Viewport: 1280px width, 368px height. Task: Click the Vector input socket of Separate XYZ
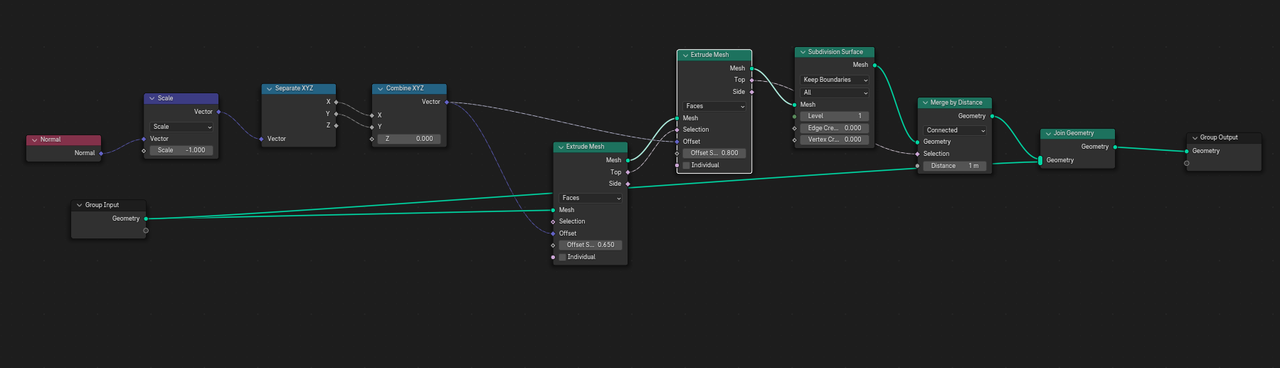(262, 139)
